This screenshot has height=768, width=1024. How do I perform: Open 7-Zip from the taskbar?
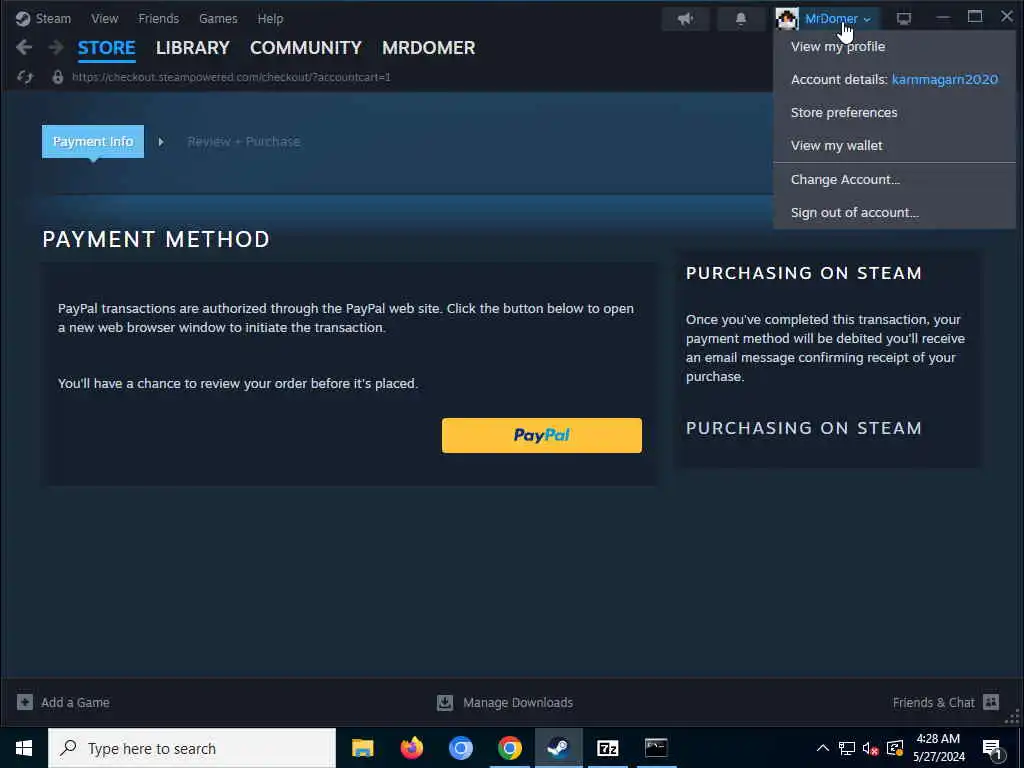(x=607, y=748)
